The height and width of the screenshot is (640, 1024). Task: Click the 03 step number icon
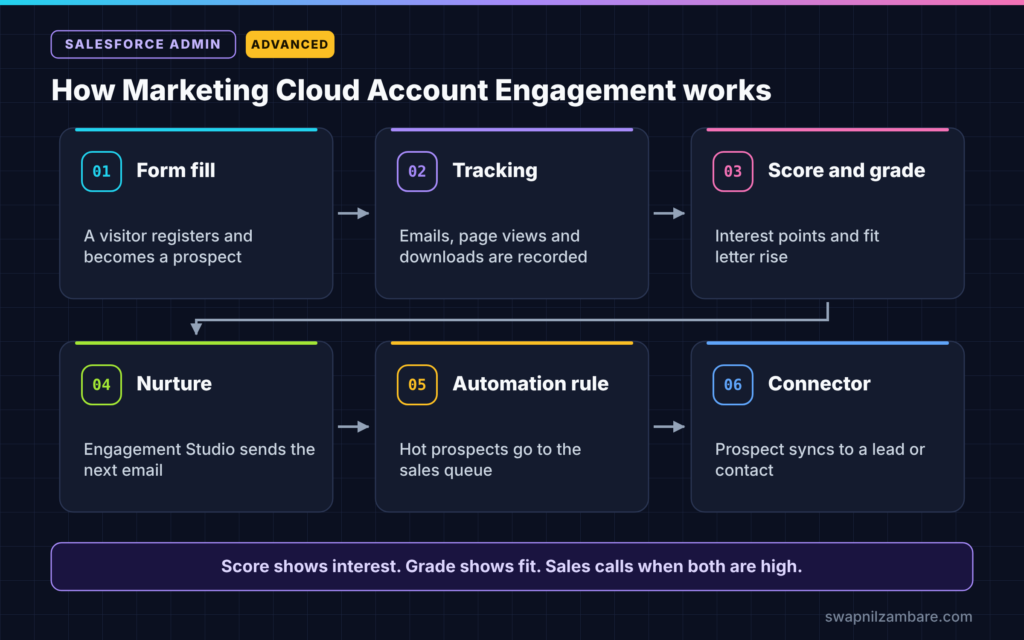pyautogui.click(x=733, y=171)
